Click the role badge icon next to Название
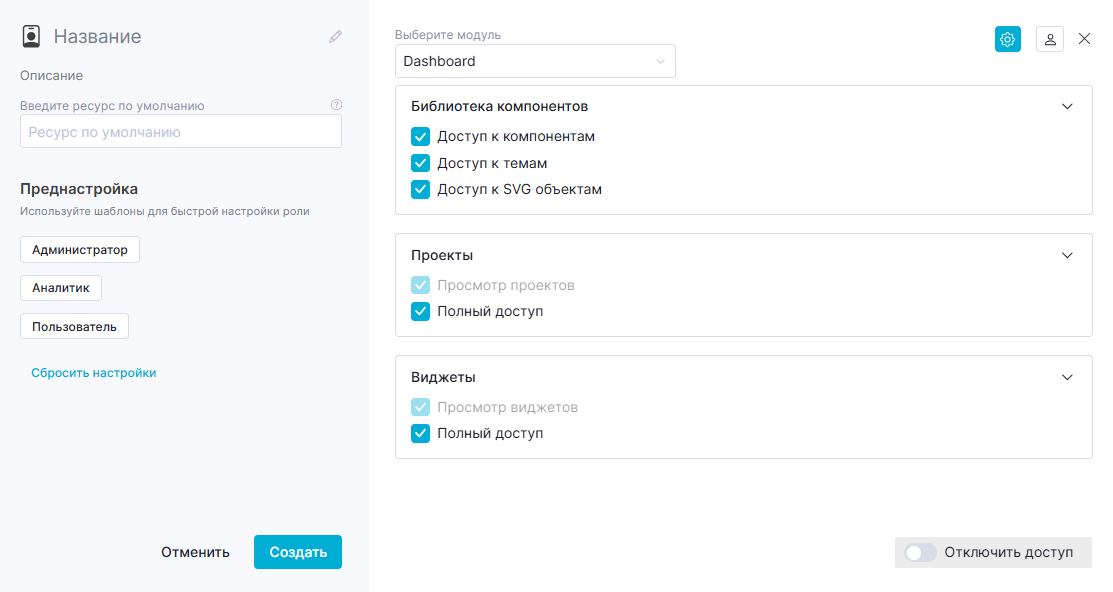Image resolution: width=1113 pixels, height=592 pixels. 31,36
